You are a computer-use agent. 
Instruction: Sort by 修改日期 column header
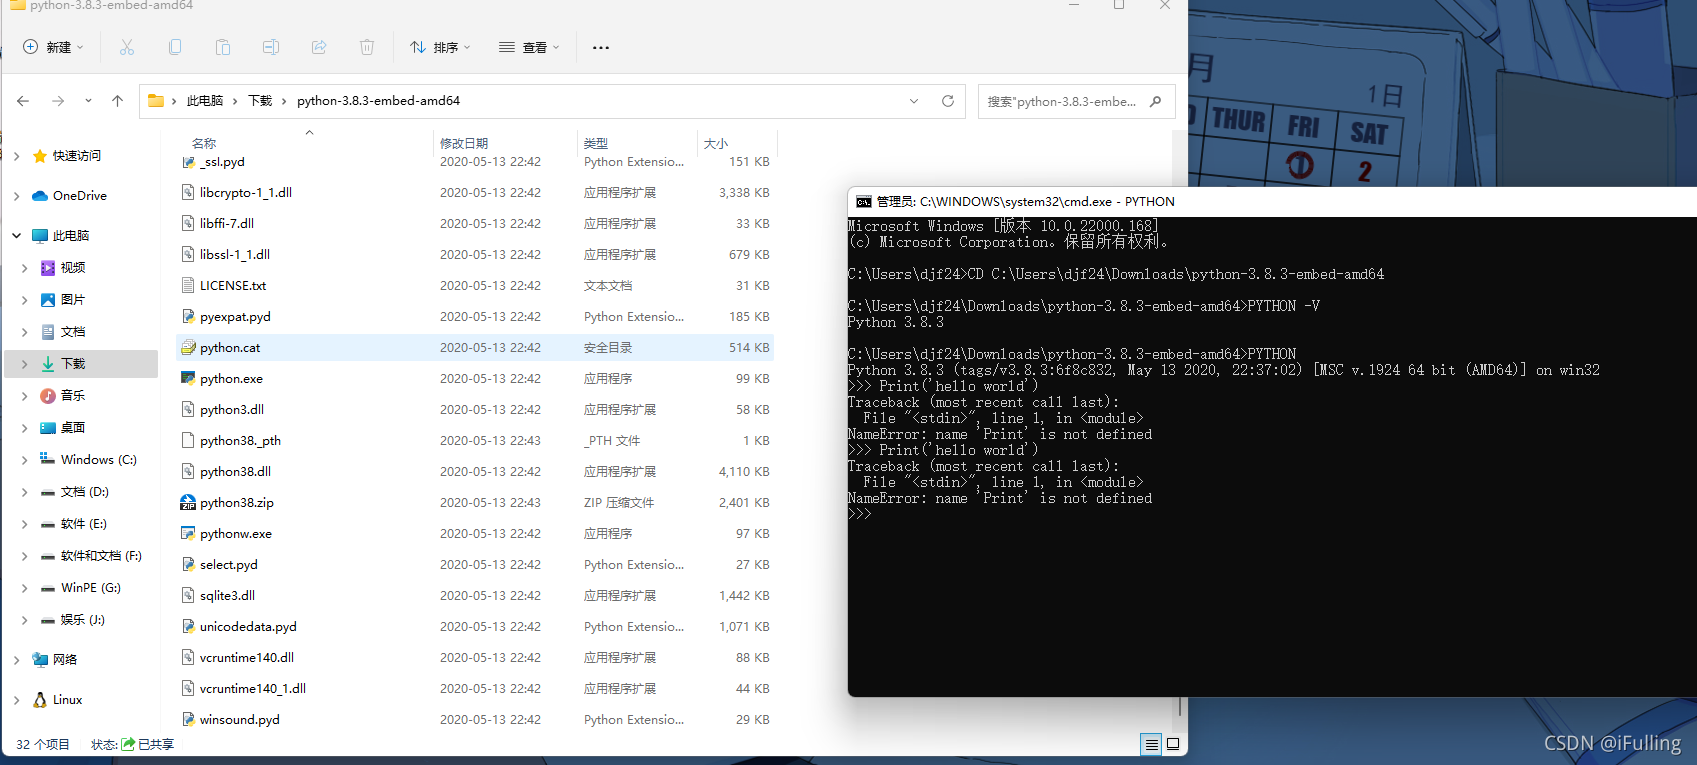464,143
